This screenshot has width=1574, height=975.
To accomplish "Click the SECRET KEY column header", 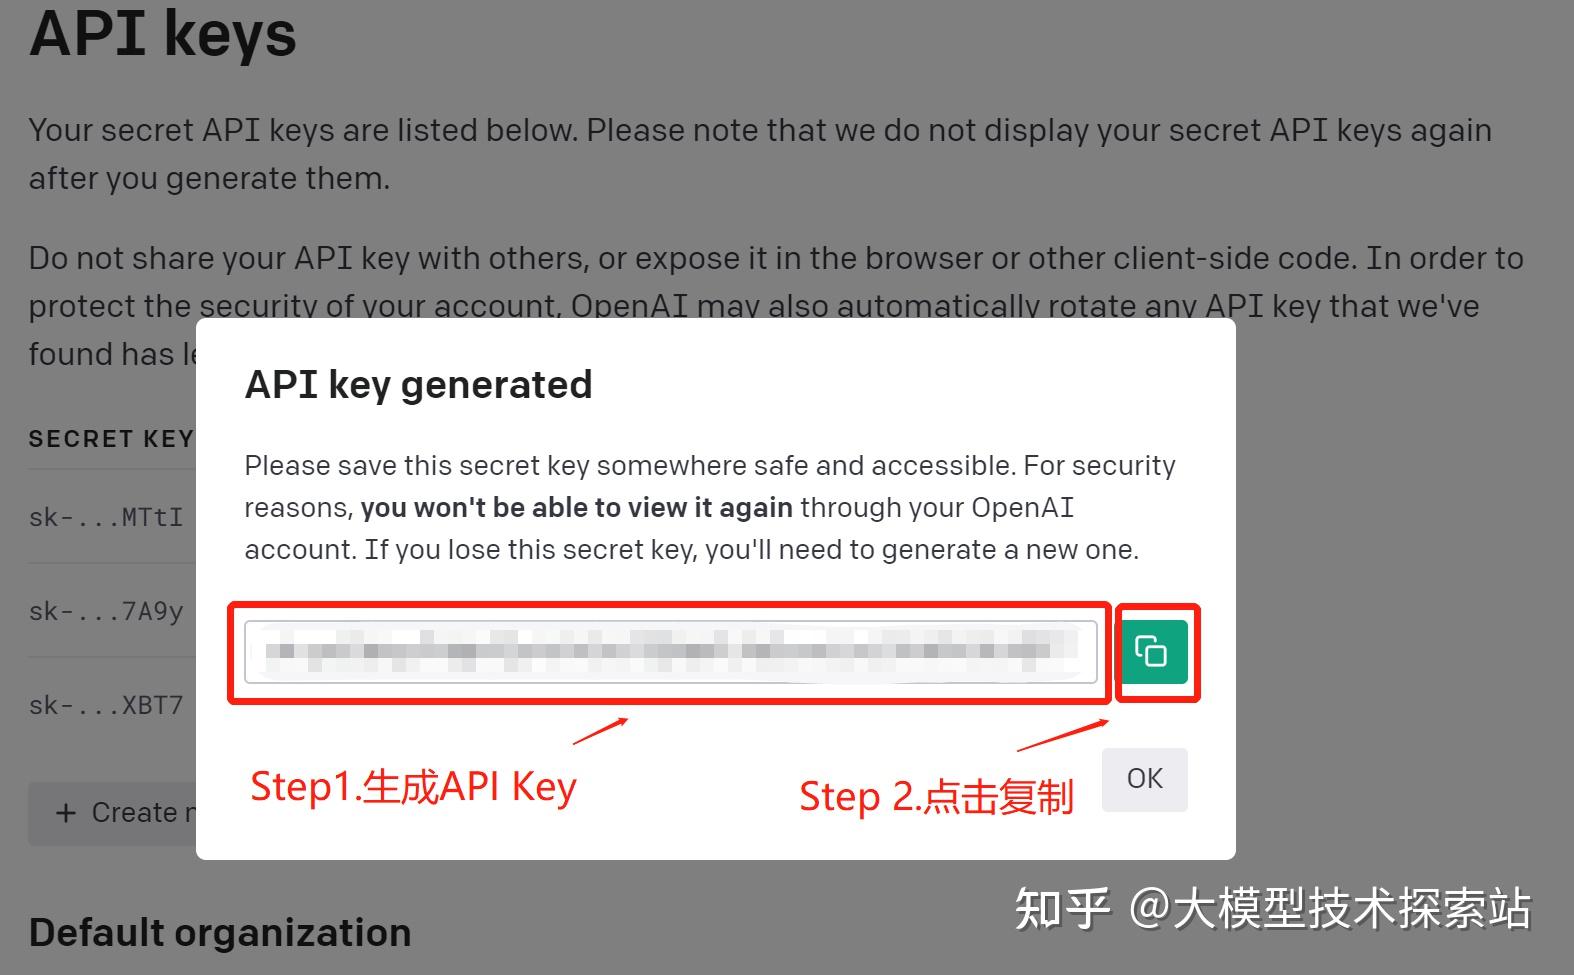I will click(x=111, y=439).
